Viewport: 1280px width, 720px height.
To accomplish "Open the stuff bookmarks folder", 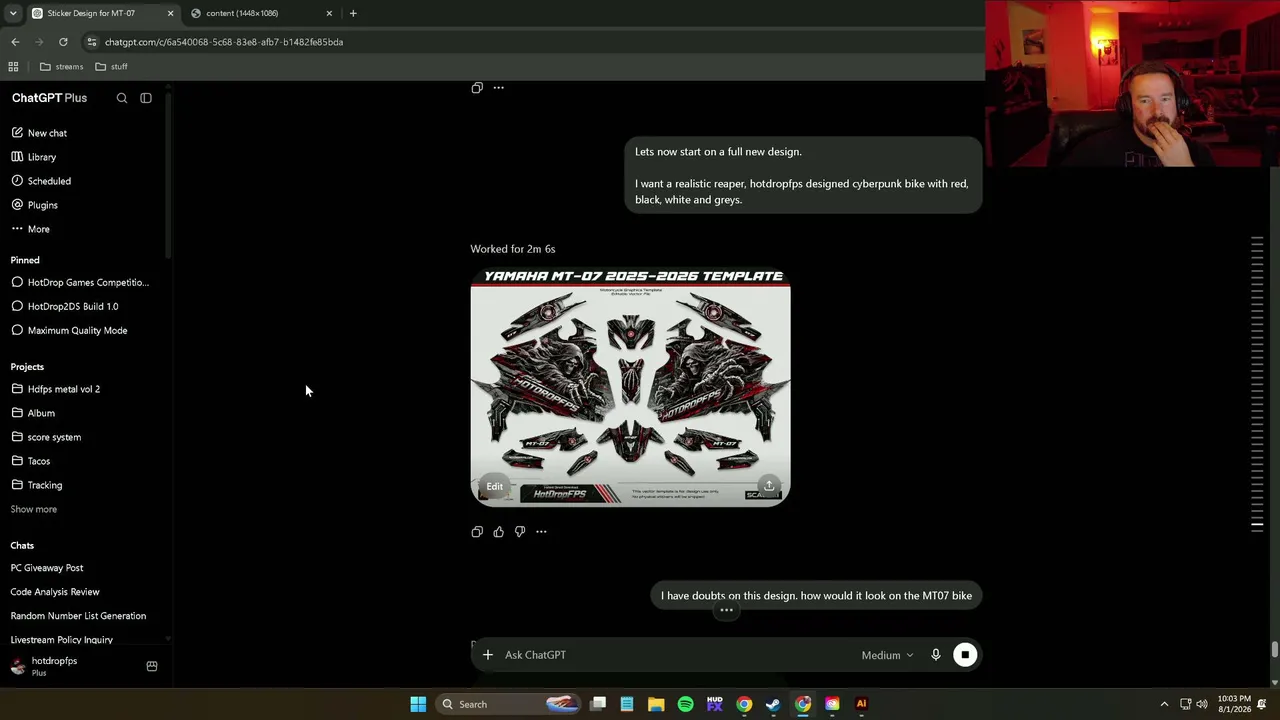I will pos(112,67).
